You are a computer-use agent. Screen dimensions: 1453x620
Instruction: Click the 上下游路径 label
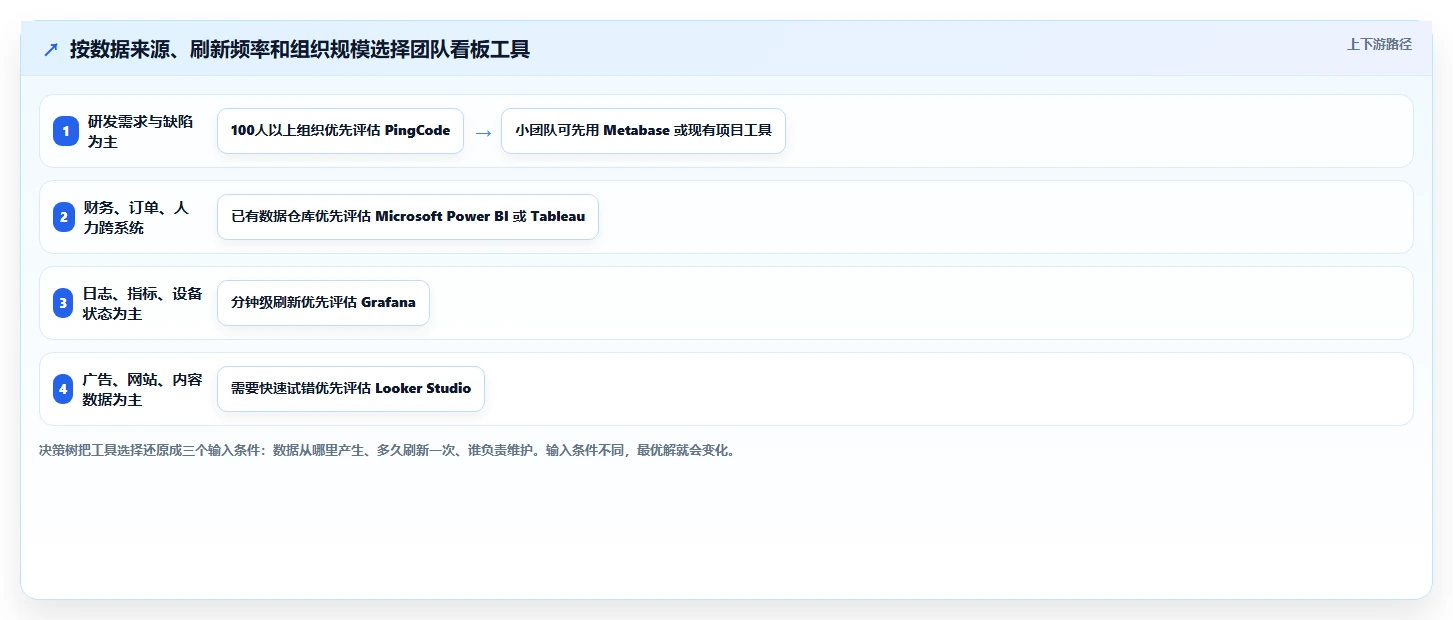point(1379,44)
